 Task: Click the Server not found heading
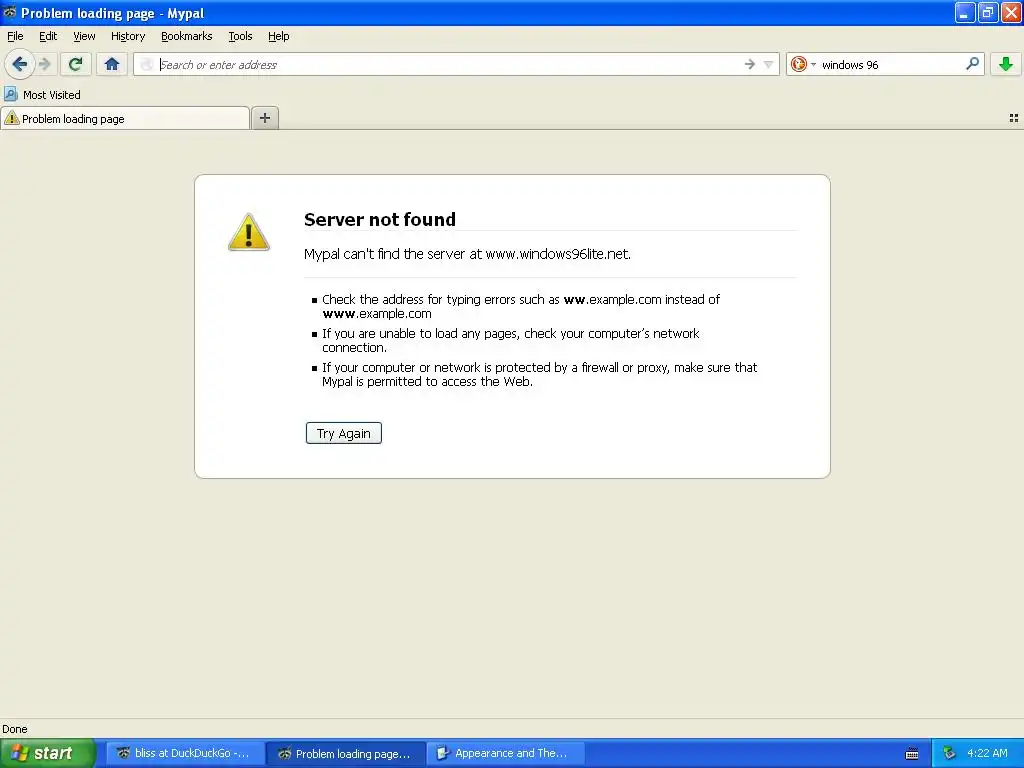tap(379, 219)
